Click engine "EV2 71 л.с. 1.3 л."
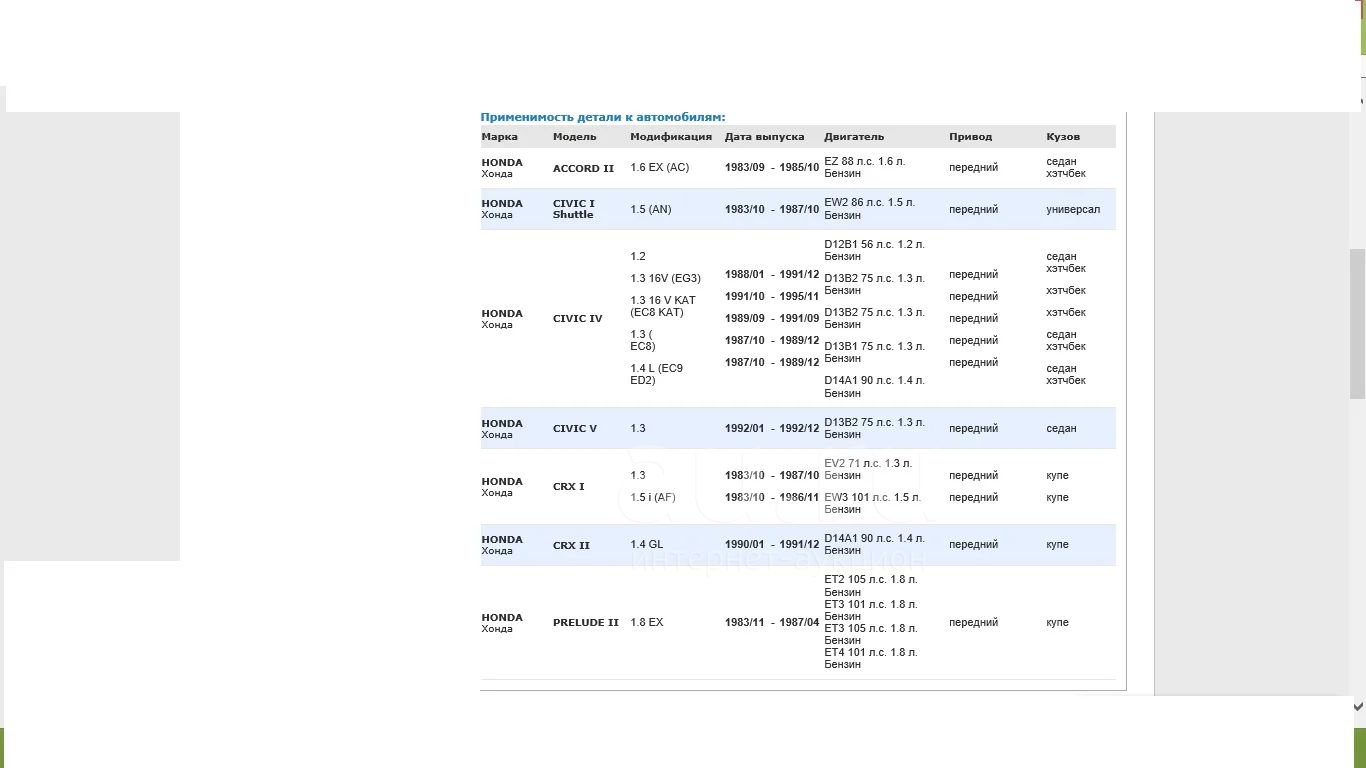 point(868,464)
